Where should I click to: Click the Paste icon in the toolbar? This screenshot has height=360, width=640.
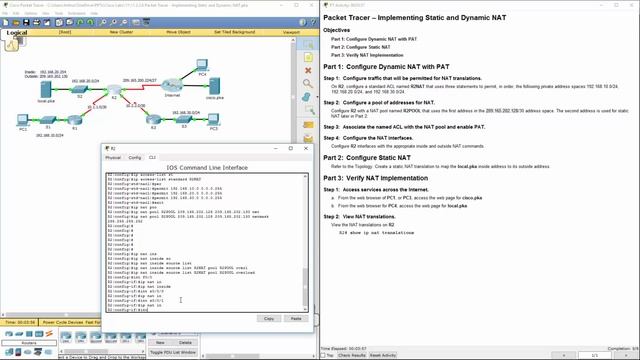click(69, 22)
